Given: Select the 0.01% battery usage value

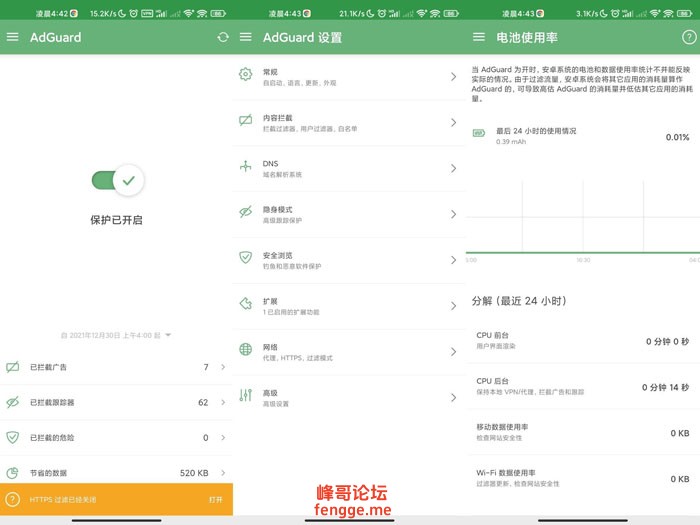Looking at the screenshot, I should pos(677,137).
